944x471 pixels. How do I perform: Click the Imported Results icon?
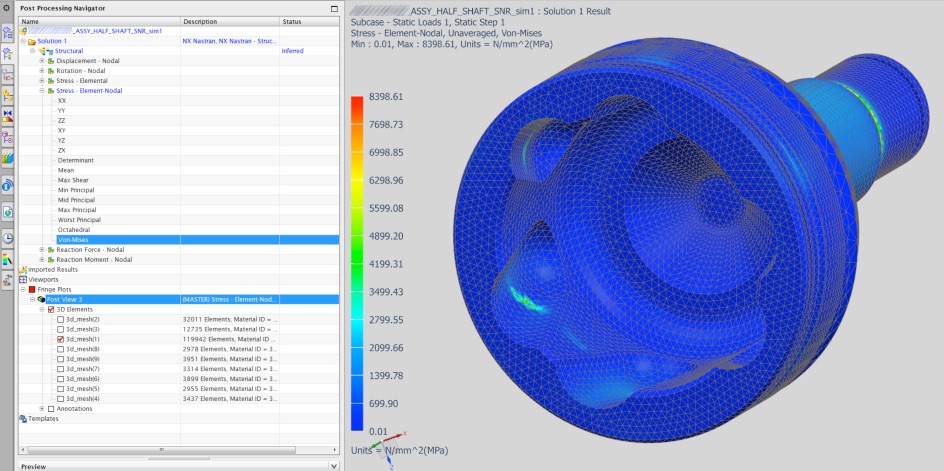23,269
